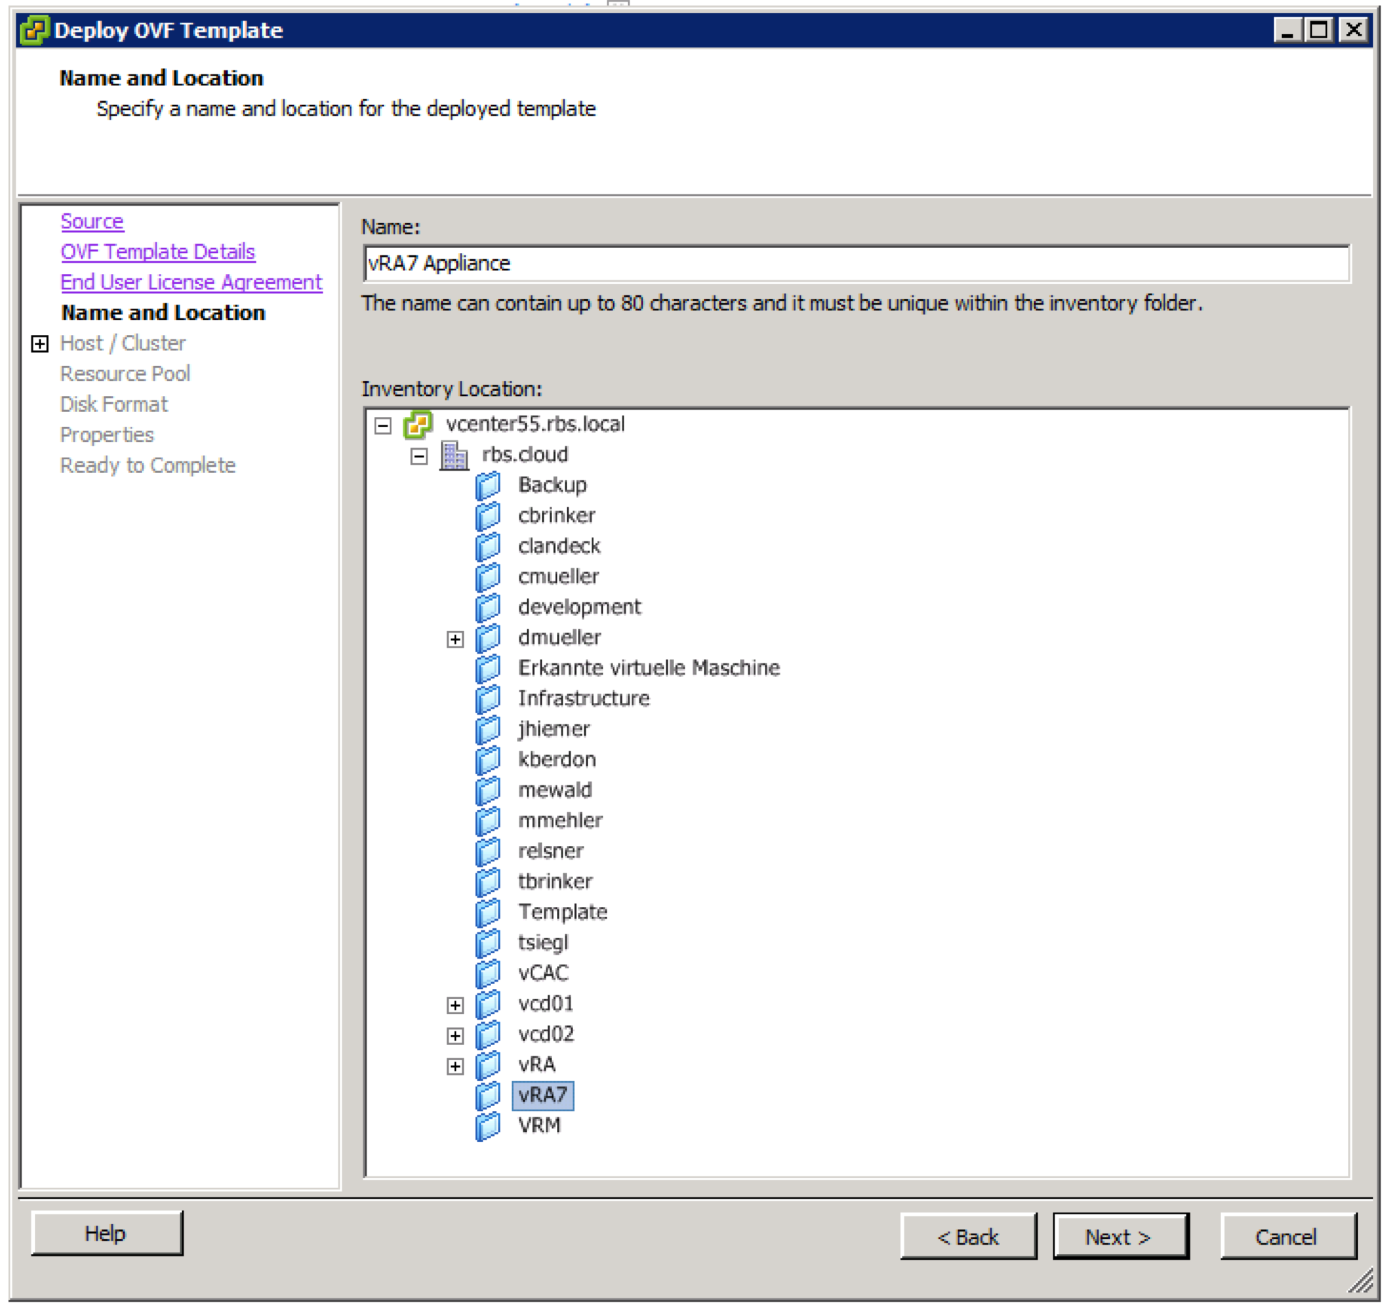
Task: Click the folder icon beside cmueller
Action: coord(488,577)
